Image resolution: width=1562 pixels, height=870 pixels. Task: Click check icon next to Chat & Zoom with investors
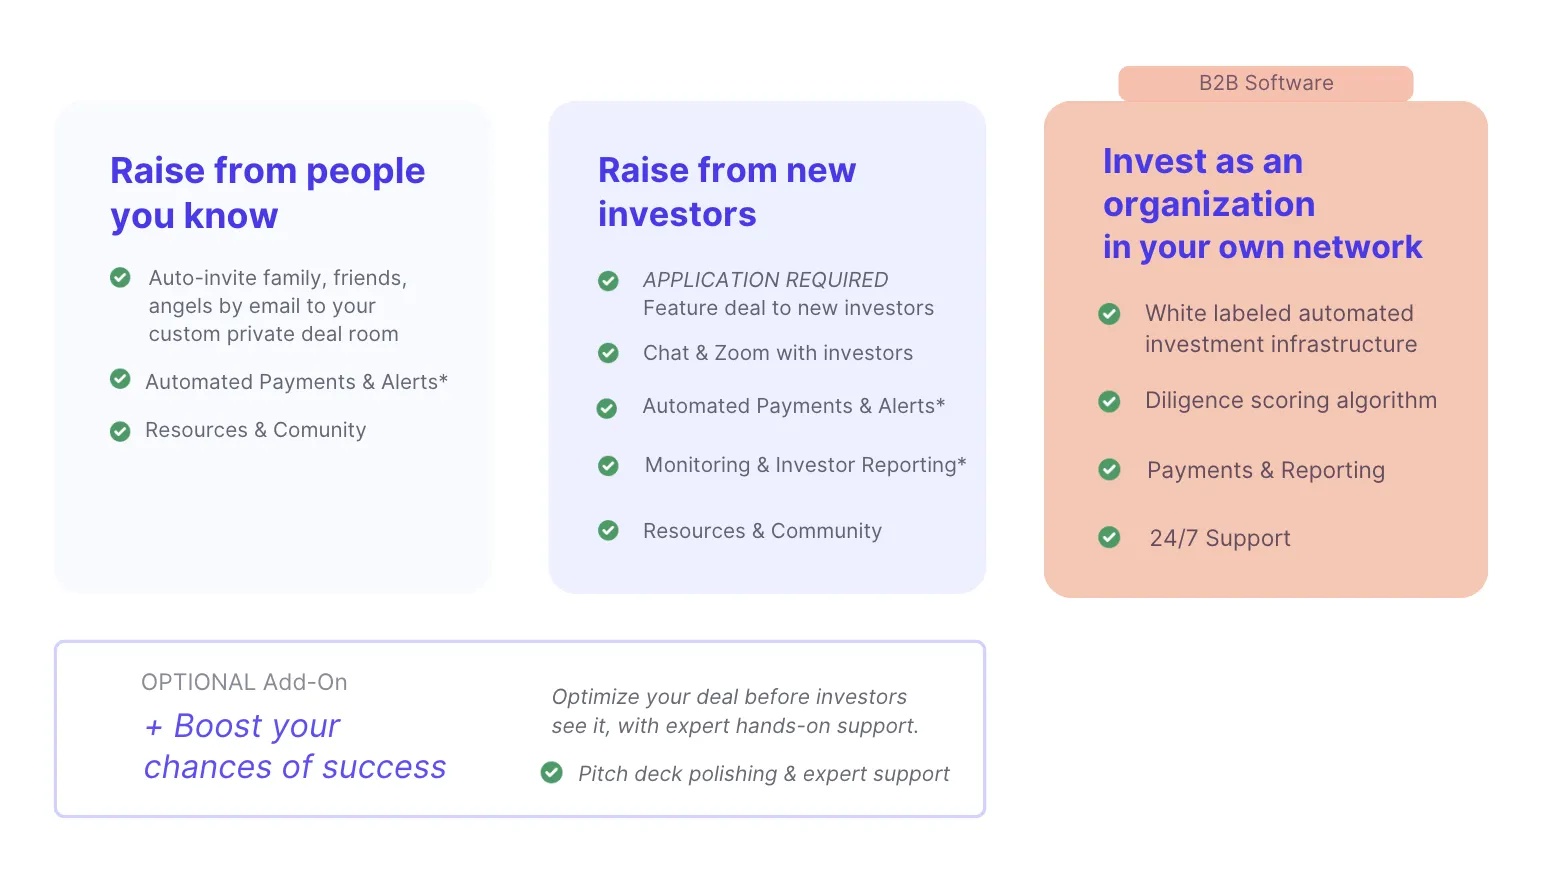tap(608, 353)
